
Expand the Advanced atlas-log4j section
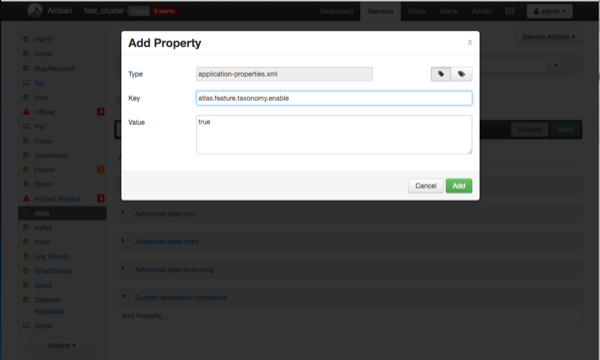[x=166, y=242]
